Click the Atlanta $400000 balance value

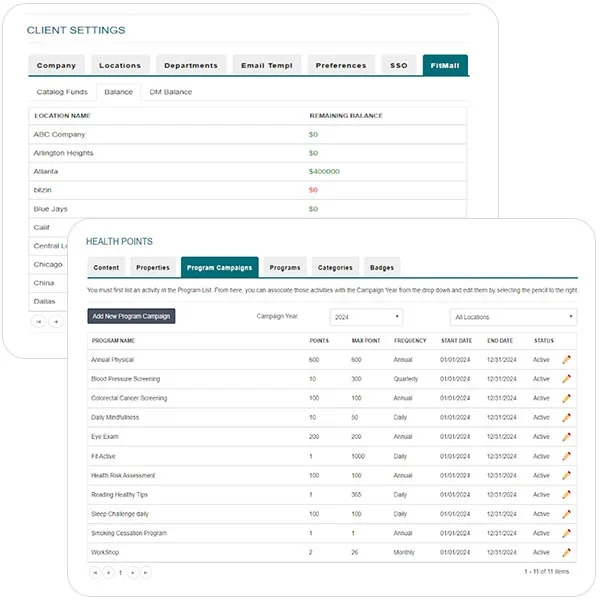[324, 171]
